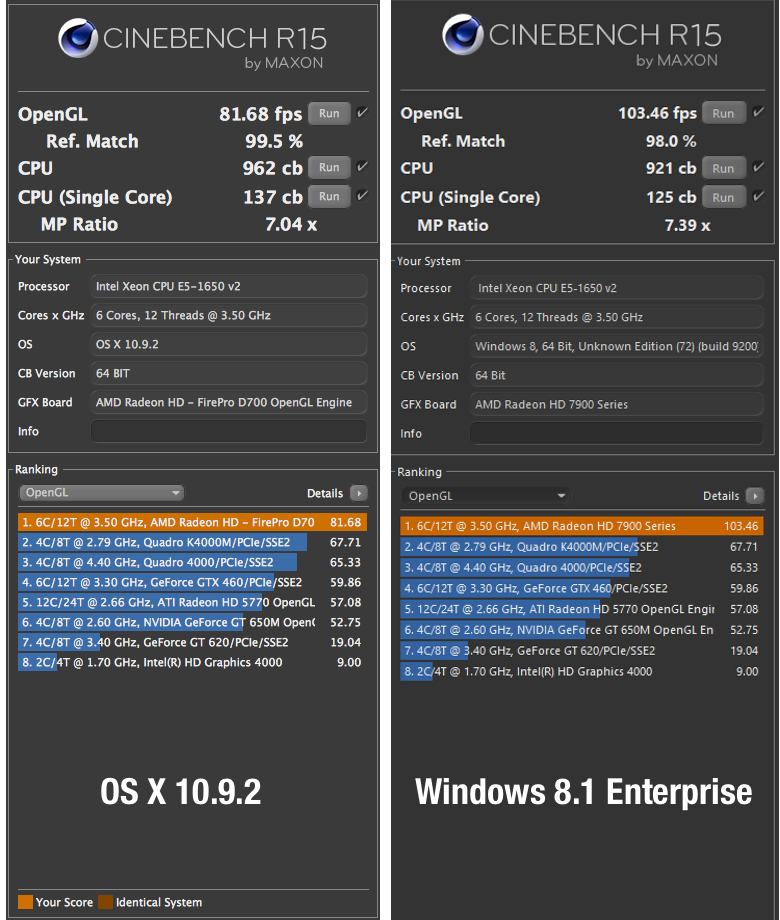780x920 pixels.
Task: Toggle CPU Single Core checkbox in Windows window
Action: tap(758, 196)
